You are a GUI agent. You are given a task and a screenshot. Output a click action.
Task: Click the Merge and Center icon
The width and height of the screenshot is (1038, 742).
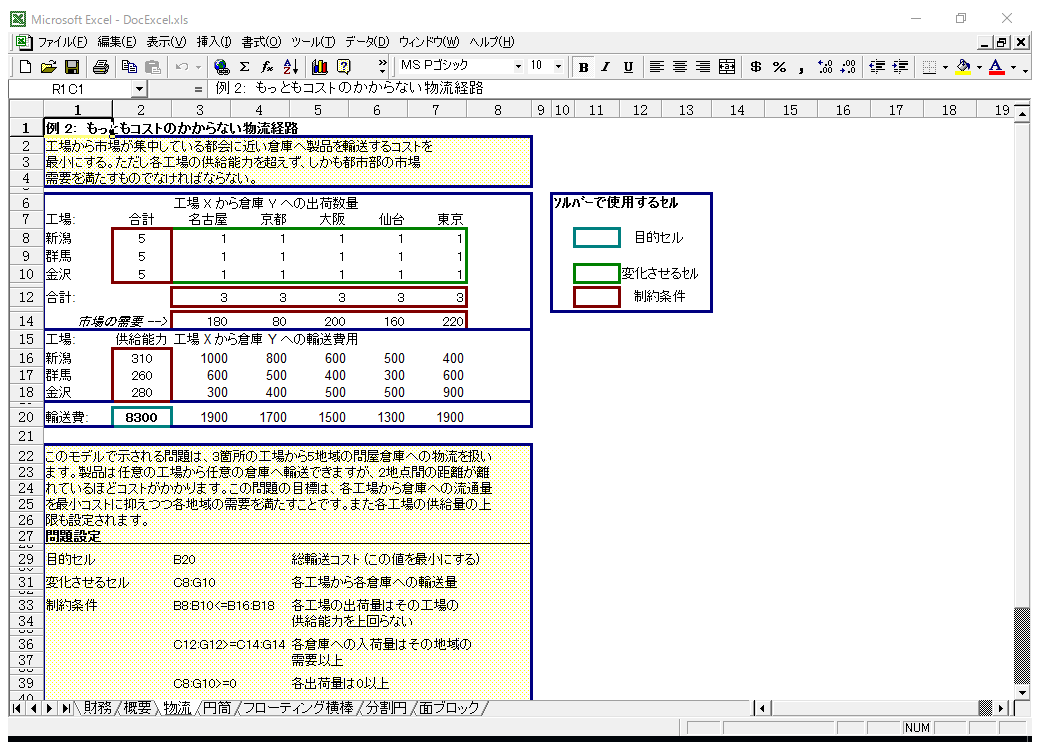[727, 67]
